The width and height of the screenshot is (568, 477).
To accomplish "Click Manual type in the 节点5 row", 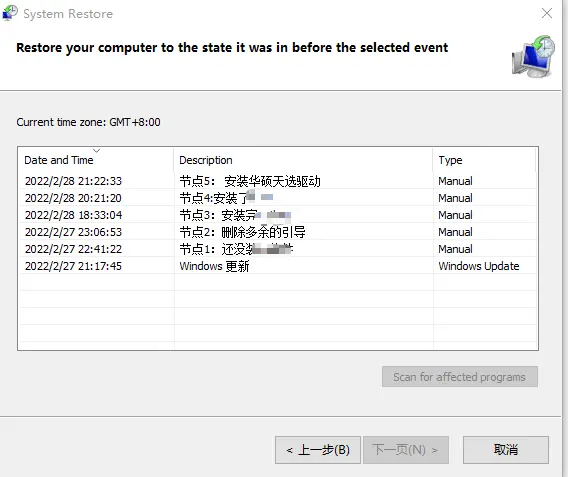I will (x=455, y=181).
